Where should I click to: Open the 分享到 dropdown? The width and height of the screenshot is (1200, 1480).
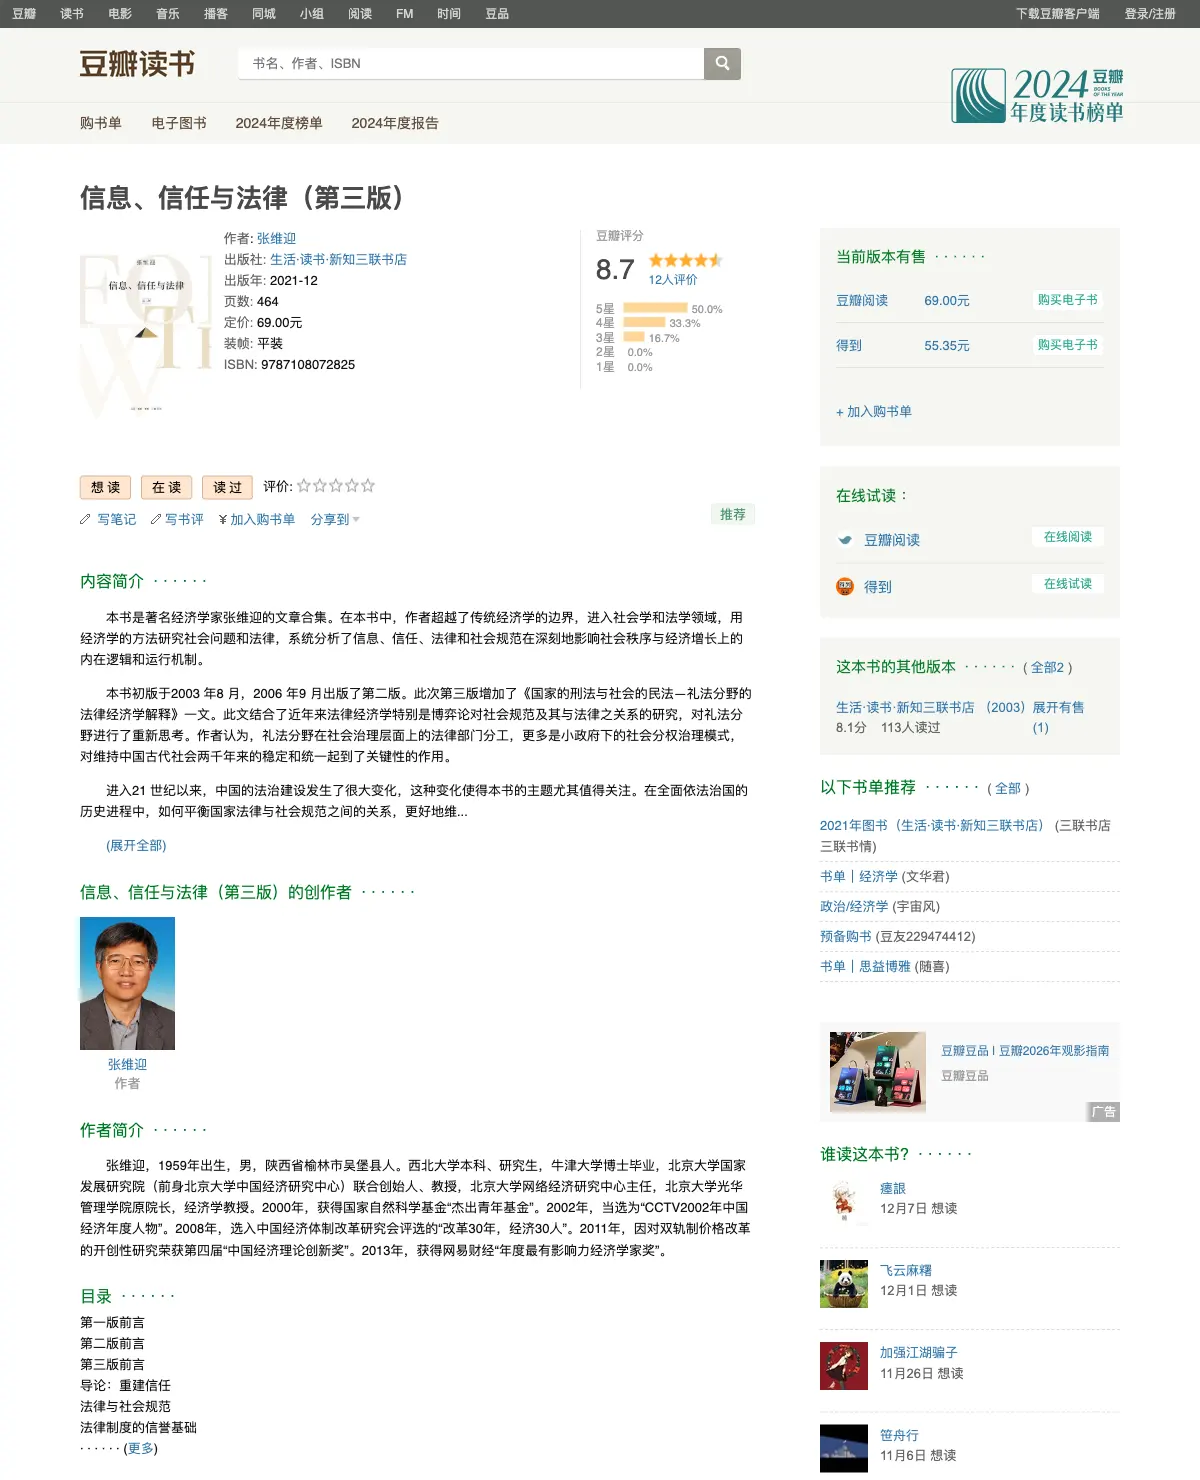point(335,519)
